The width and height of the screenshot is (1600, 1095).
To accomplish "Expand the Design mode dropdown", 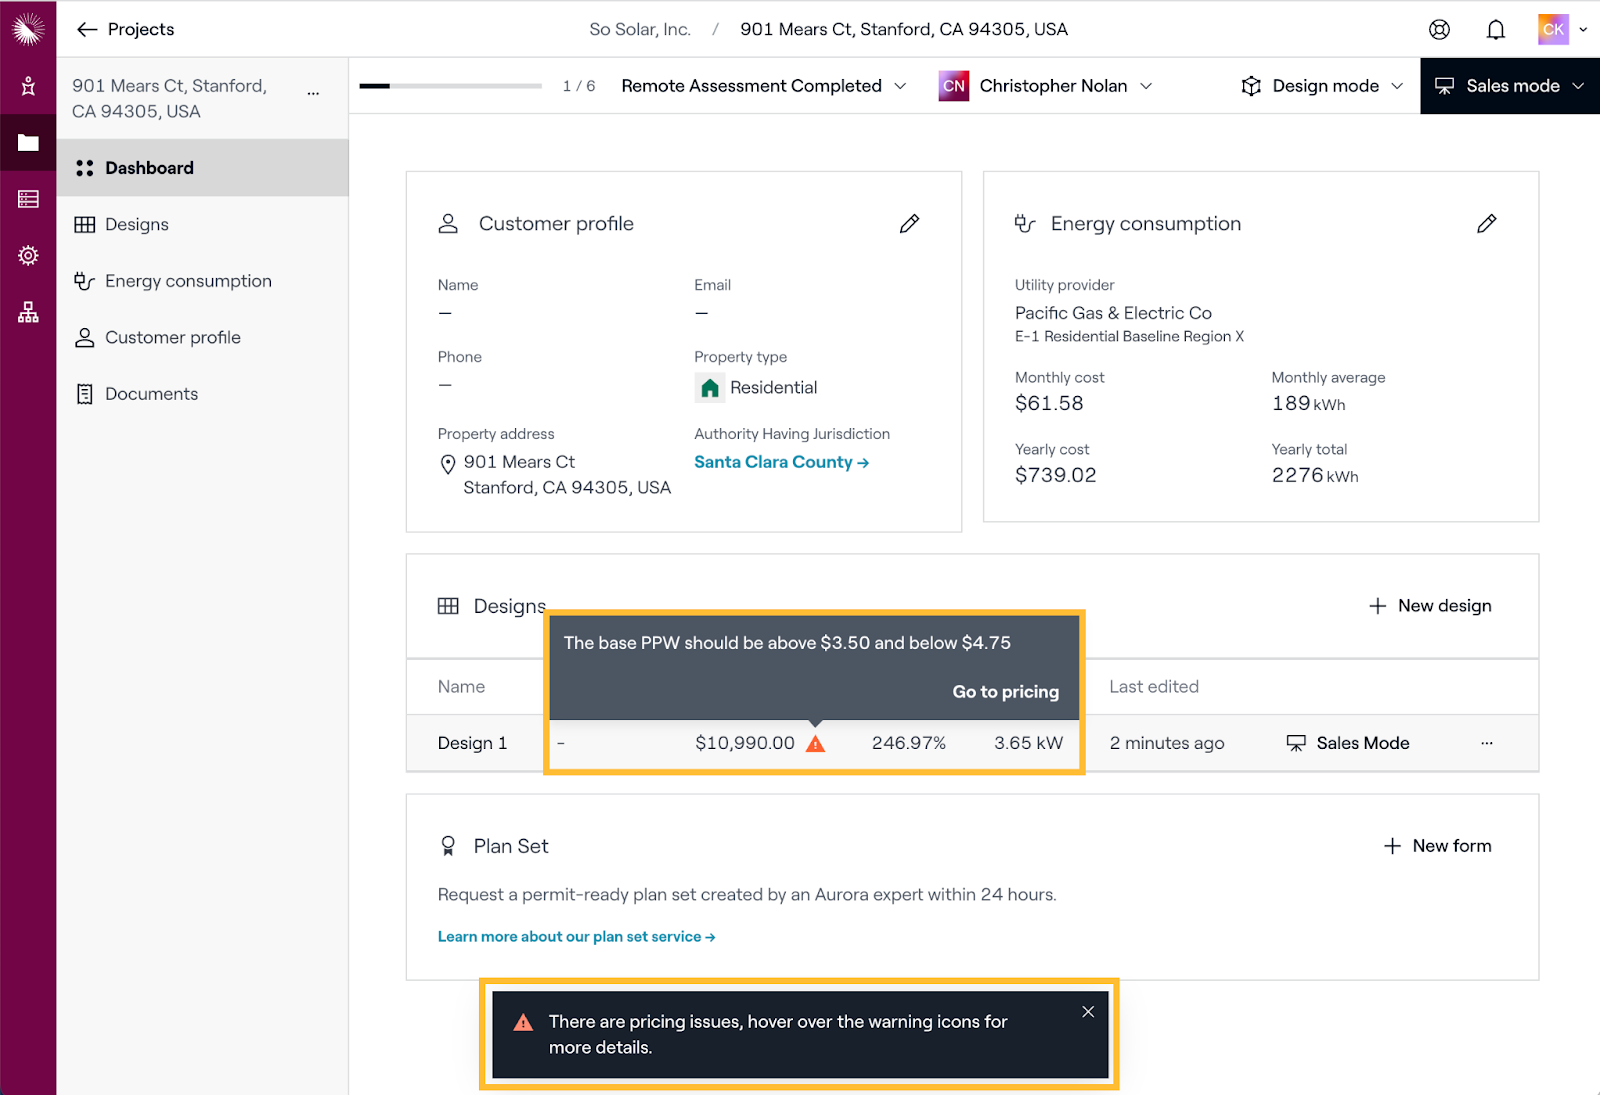I will pyautogui.click(x=1322, y=86).
